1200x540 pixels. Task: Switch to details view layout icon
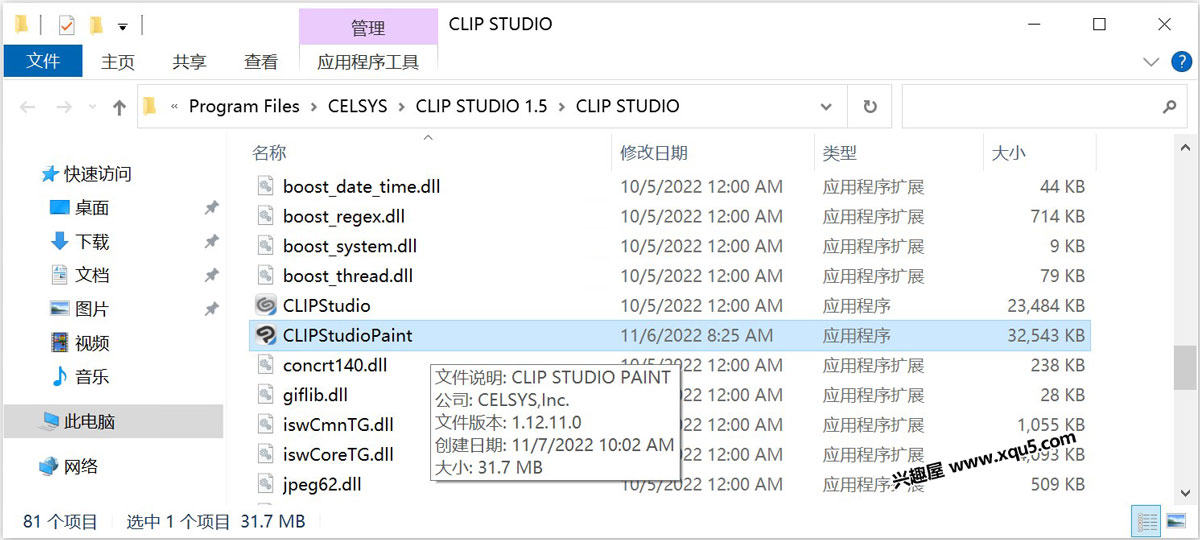pyautogui.click(x=1147, y=521)
